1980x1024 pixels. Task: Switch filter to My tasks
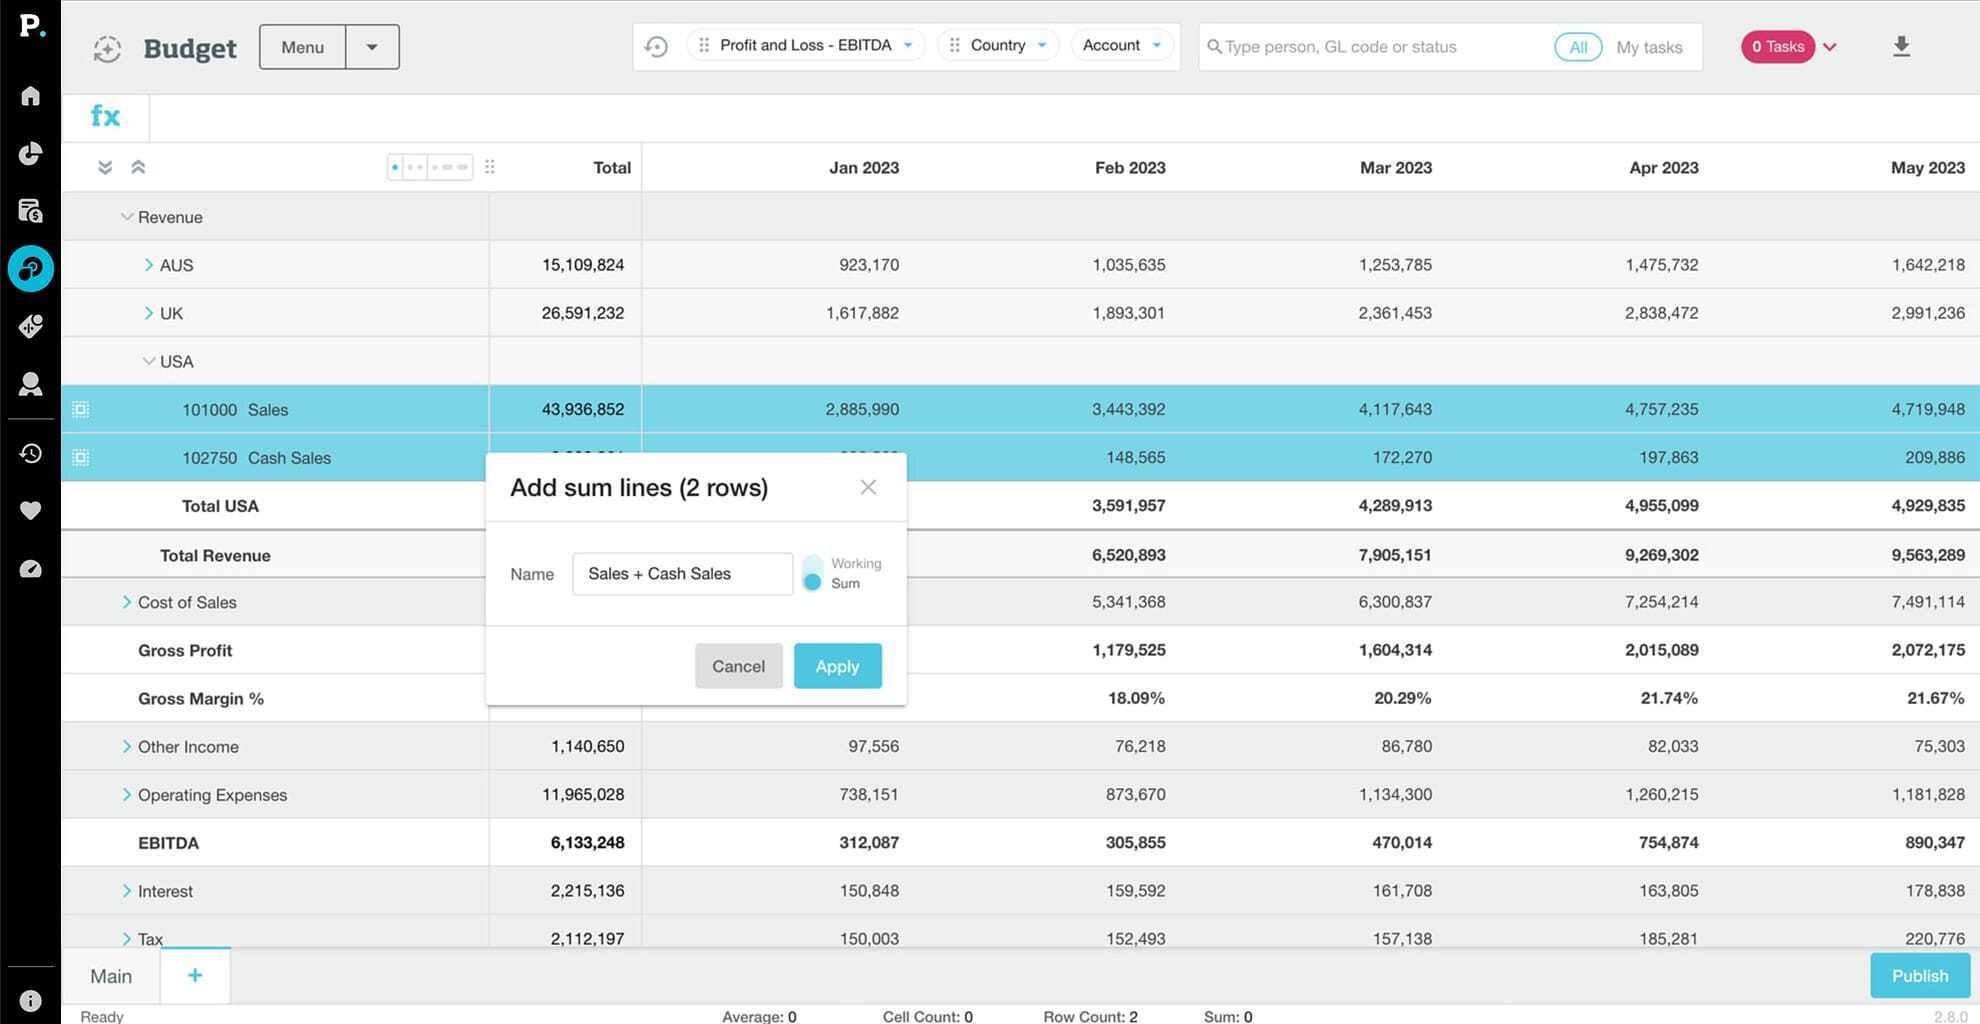point(1648,47)
